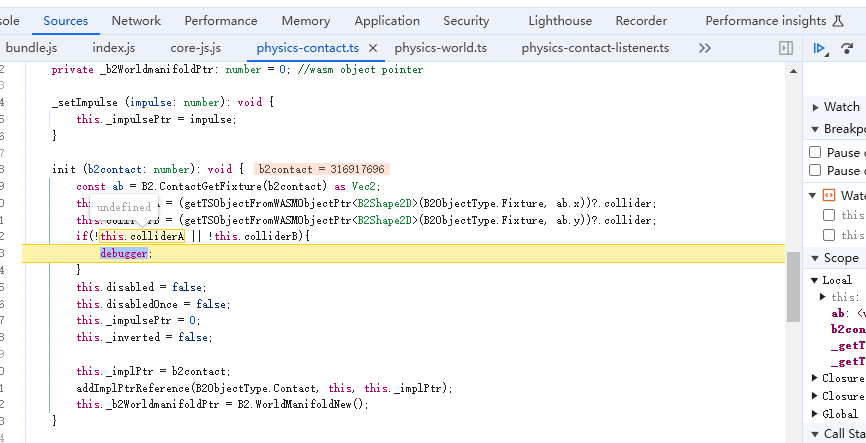Click the orange file icon in Breakpoints
Image resolution: width=866 pixels, height=443 pixels.
pyautogui.click(x=828, y=195)
